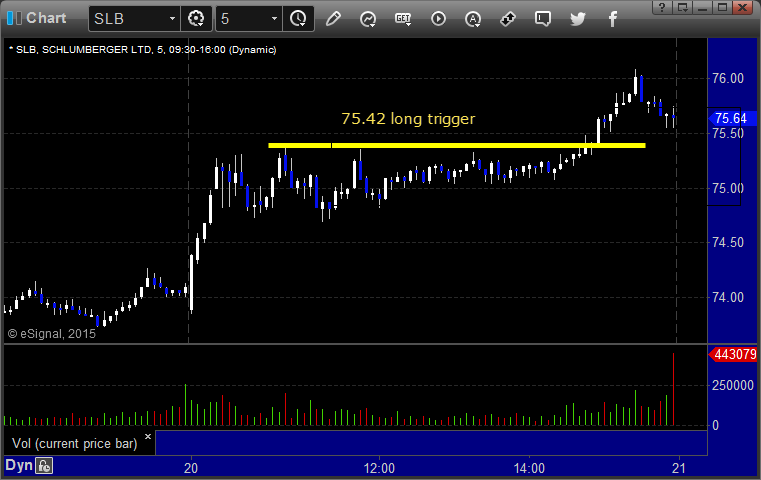Screen dimensions: 761x480
Task: Click the date 20 time axis label
Action: (x=191, y=468)
